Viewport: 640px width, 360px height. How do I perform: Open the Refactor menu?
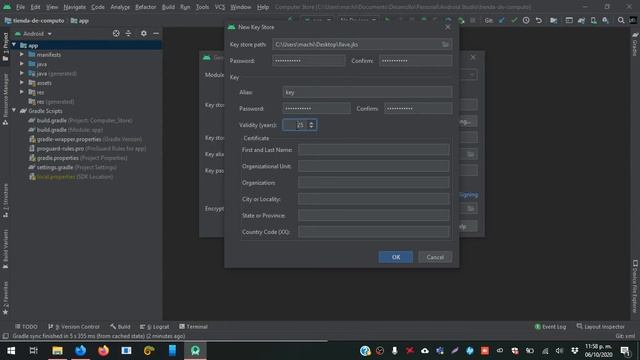click(146, 7)
